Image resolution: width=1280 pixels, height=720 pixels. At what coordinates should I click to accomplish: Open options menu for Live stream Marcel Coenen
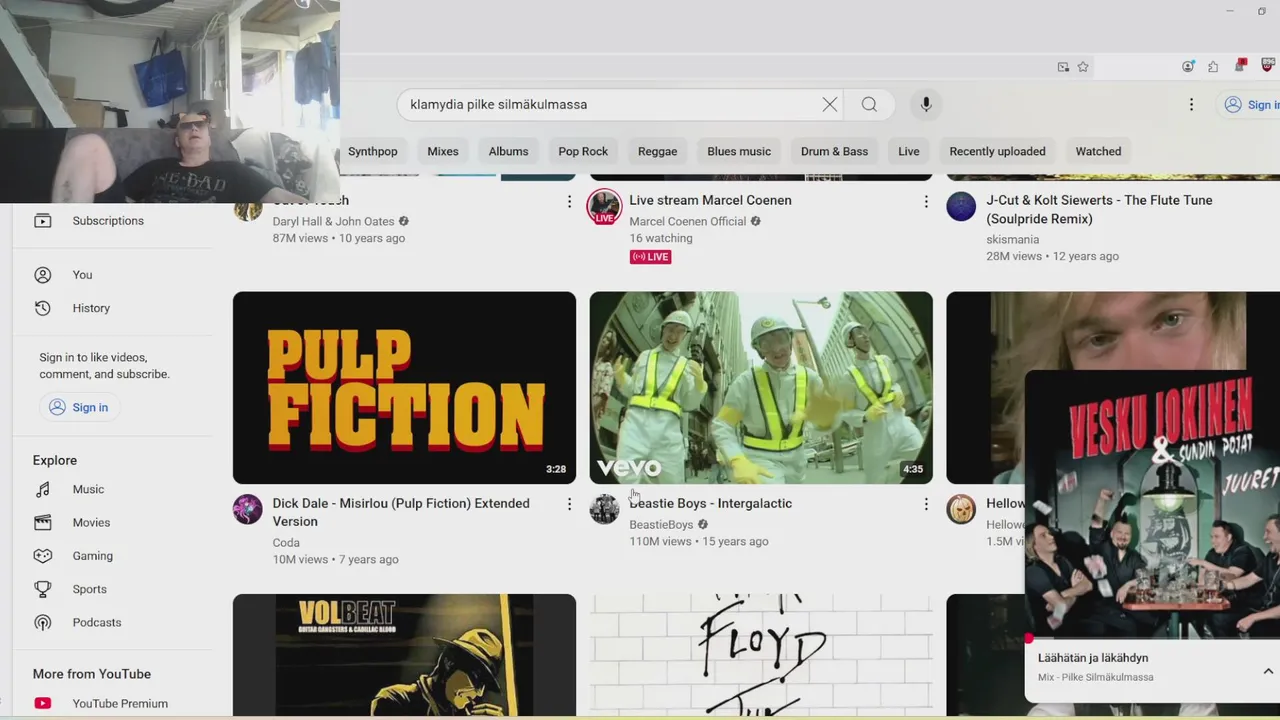pos(926,202)
